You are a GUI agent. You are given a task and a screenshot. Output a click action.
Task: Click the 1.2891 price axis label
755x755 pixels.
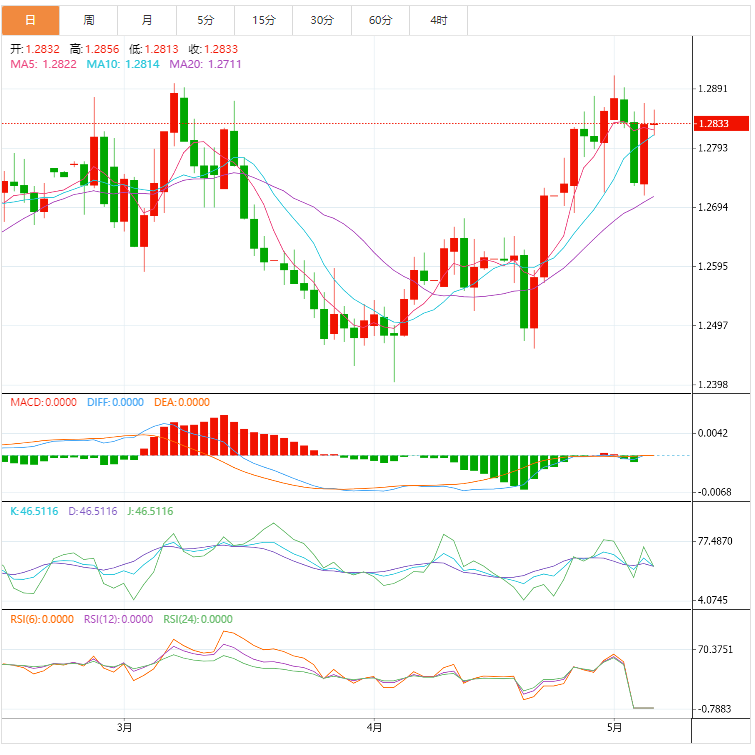713,89
